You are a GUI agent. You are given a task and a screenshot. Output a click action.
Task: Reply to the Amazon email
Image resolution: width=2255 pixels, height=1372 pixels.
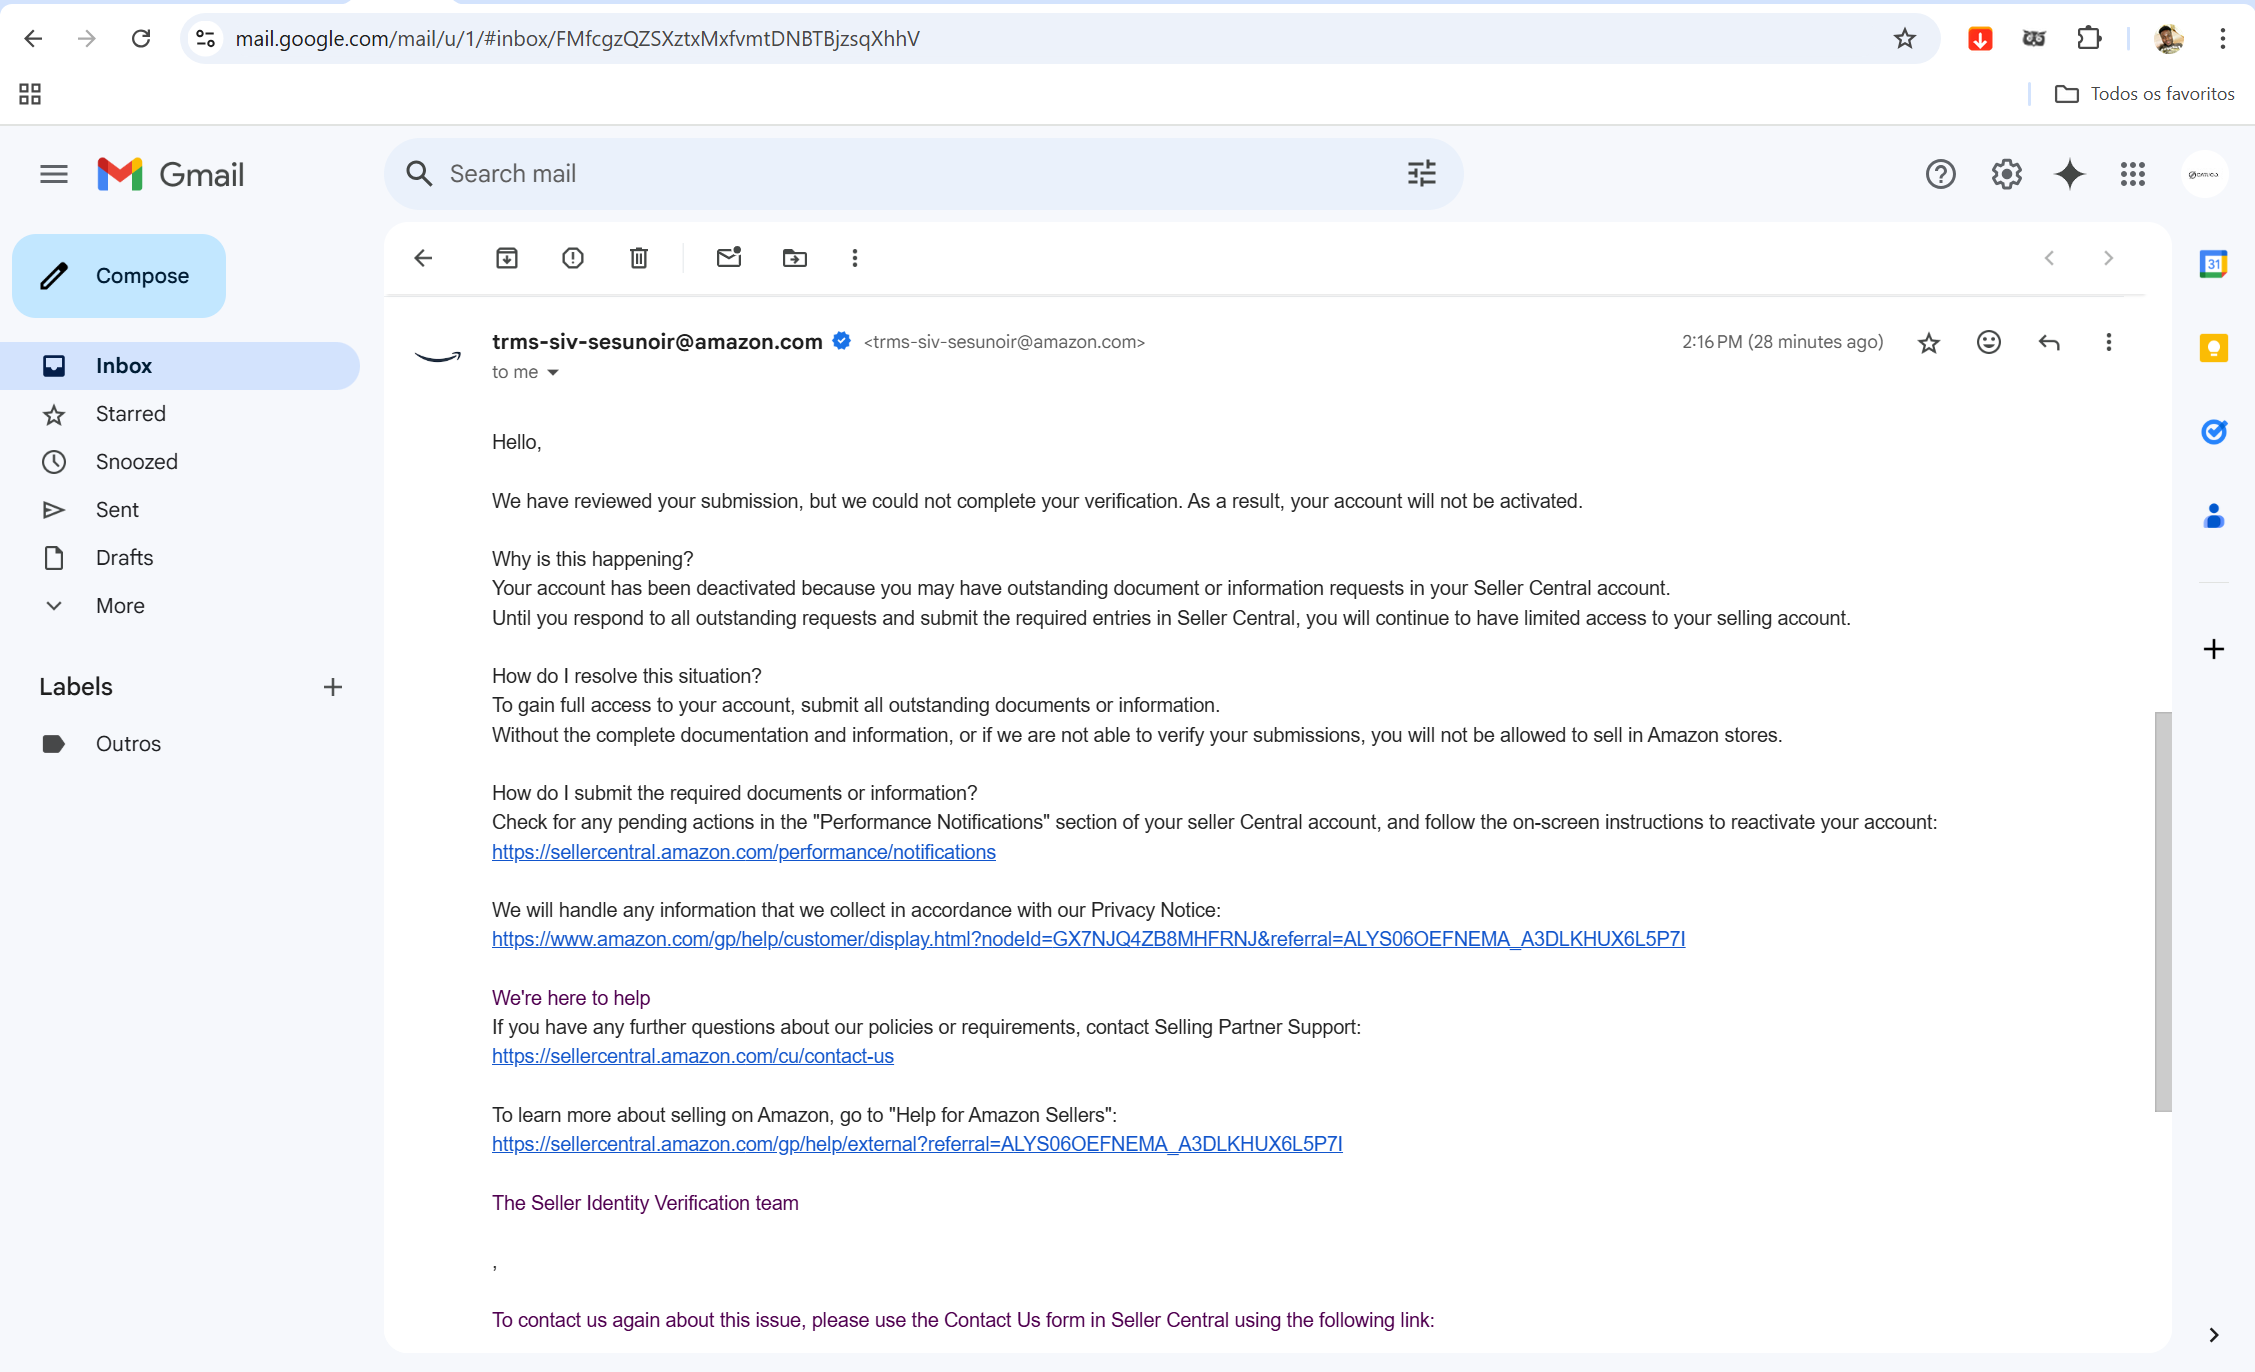(2049, 343)
